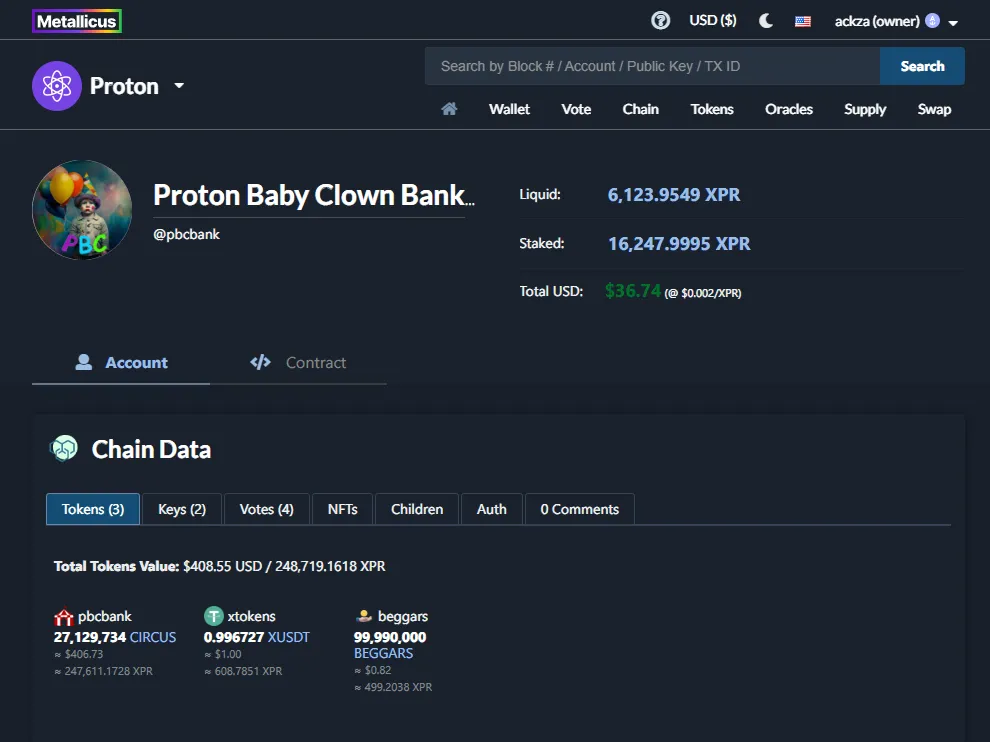Click the ≈ $406.73 value
Viewport: 990px width, 742px height.
click(78, 654)
